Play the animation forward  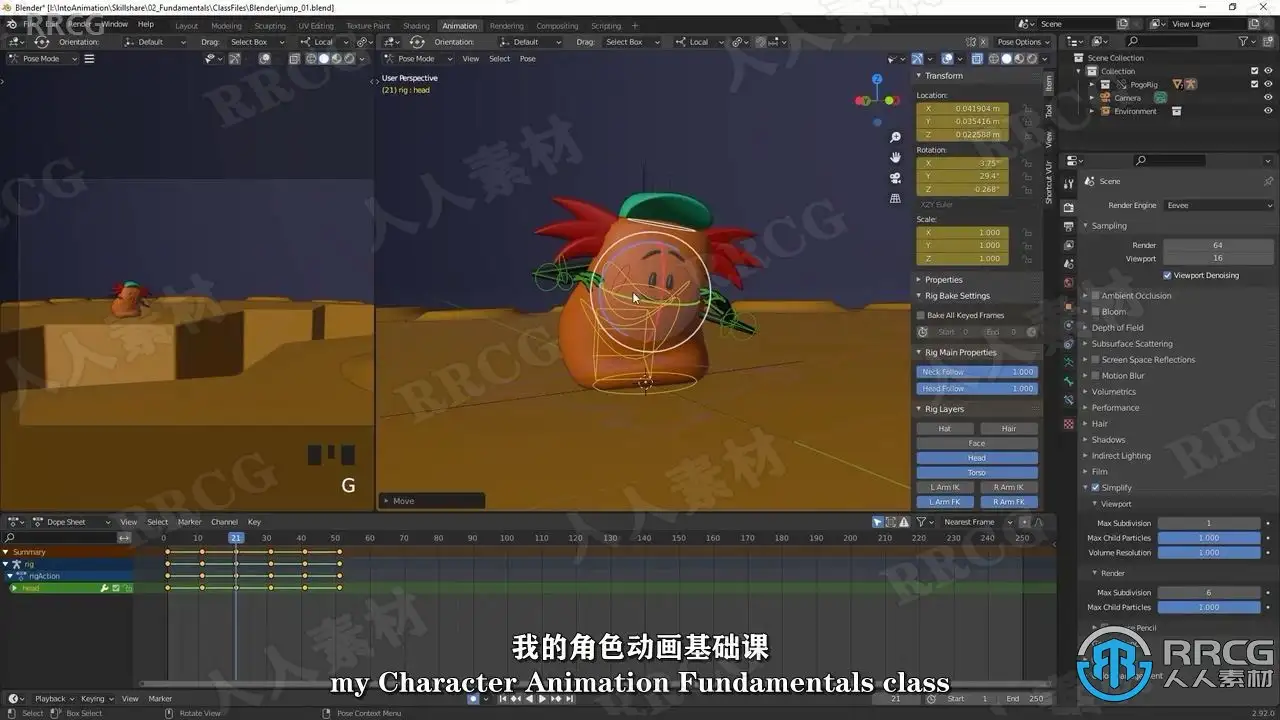(x=543, y=699)
